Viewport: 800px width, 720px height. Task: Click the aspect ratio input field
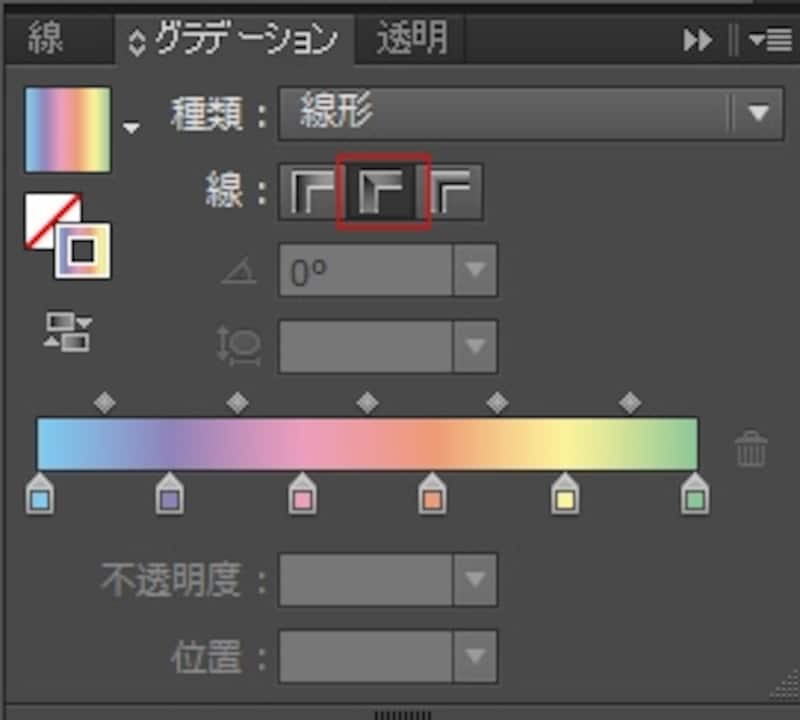[366, 346]
